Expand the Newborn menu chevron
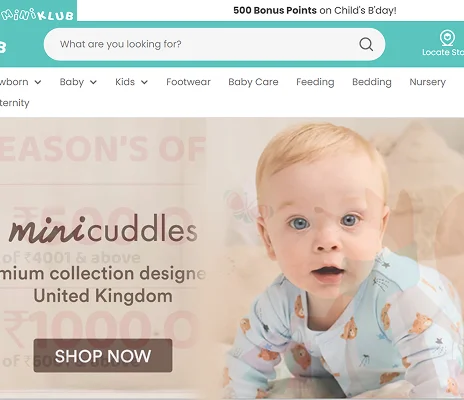464x400 pixels. coord(38,82)
